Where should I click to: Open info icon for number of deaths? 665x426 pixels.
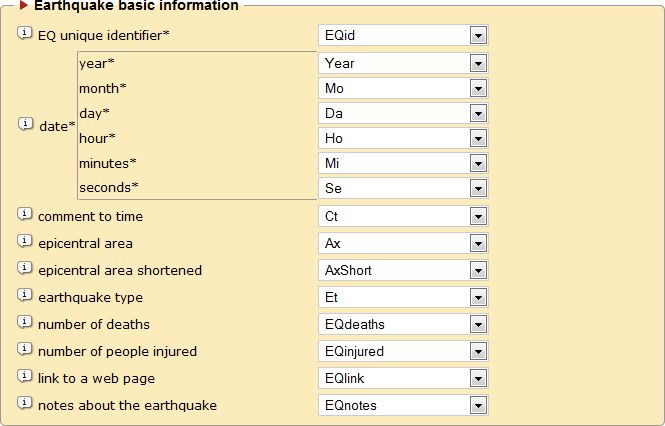point(25,323)
